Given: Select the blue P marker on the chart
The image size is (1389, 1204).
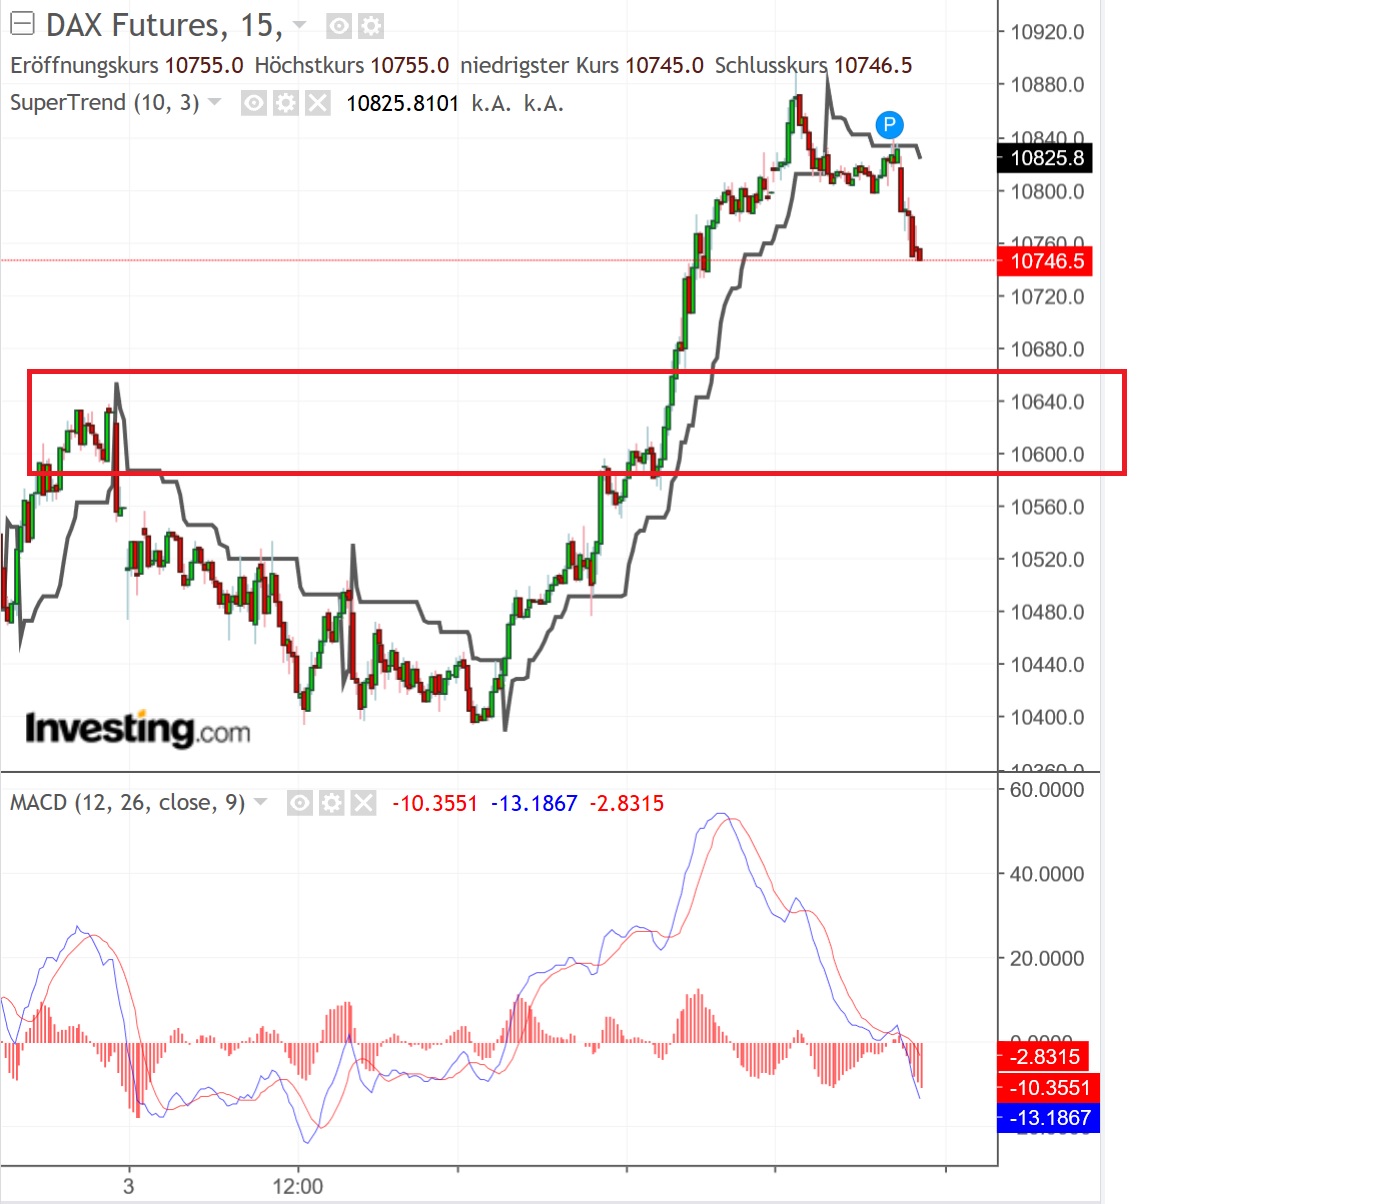Looking at the screenshot, I should click(x=888, y=125).
